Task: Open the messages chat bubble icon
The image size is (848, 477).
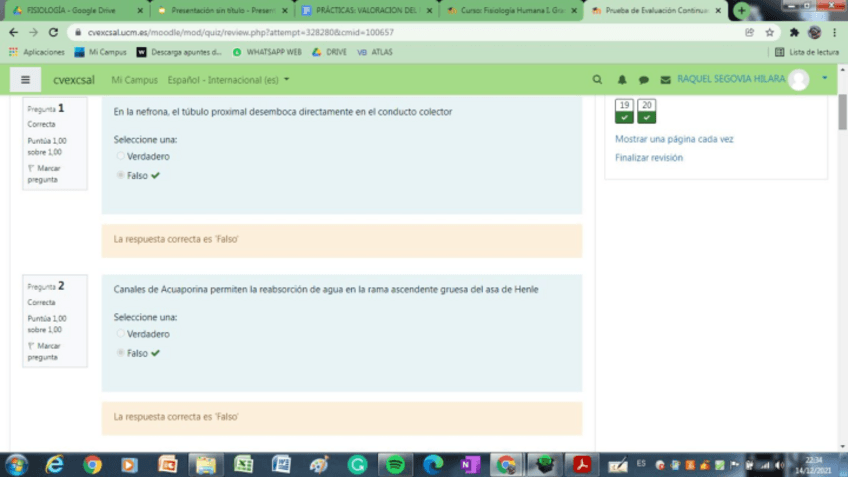Action: click(644, 80)
